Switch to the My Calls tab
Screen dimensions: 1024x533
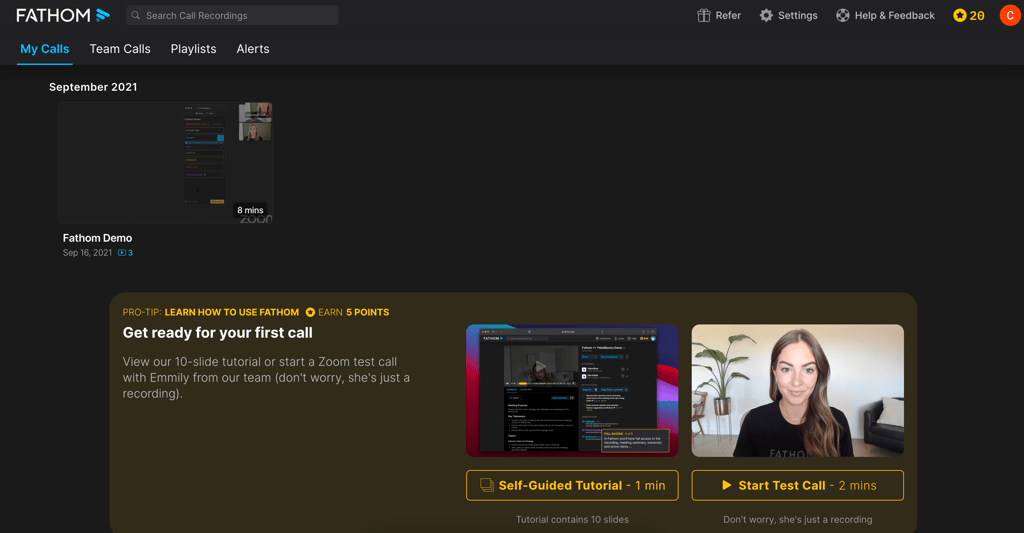(x=44, y=49)
